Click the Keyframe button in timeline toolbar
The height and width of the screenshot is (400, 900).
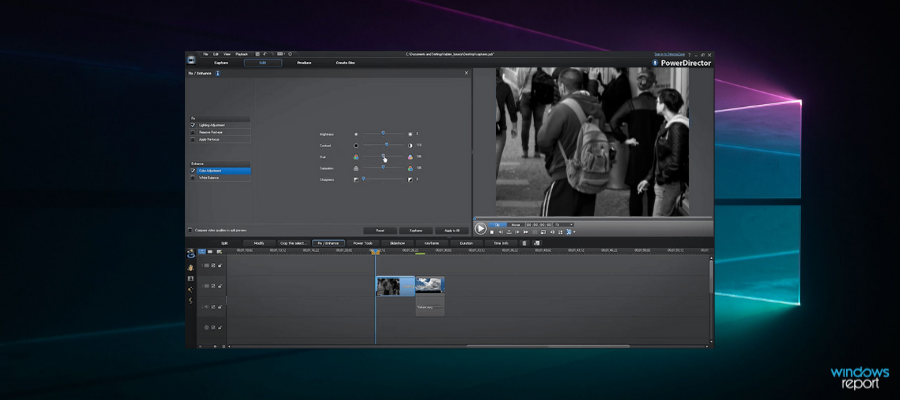click(x=432, y=243)
